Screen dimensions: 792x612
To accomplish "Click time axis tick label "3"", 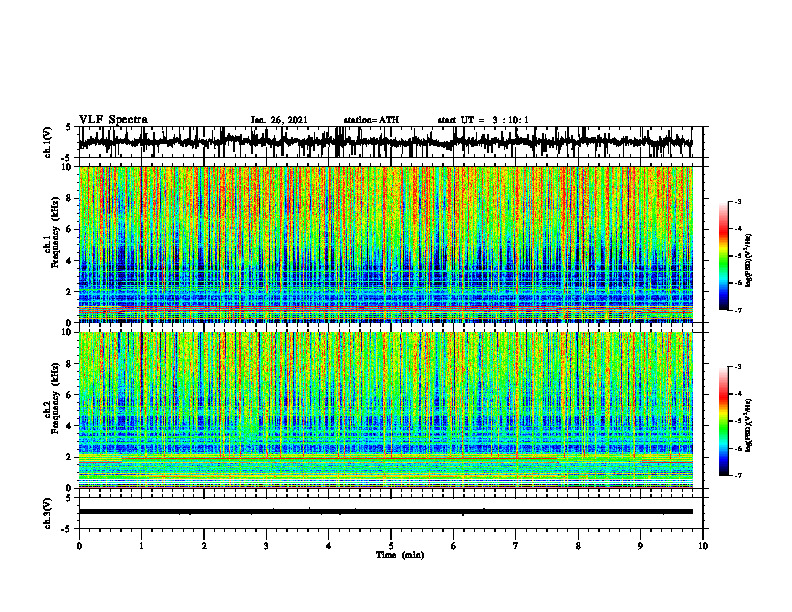I will coord(266,546).
